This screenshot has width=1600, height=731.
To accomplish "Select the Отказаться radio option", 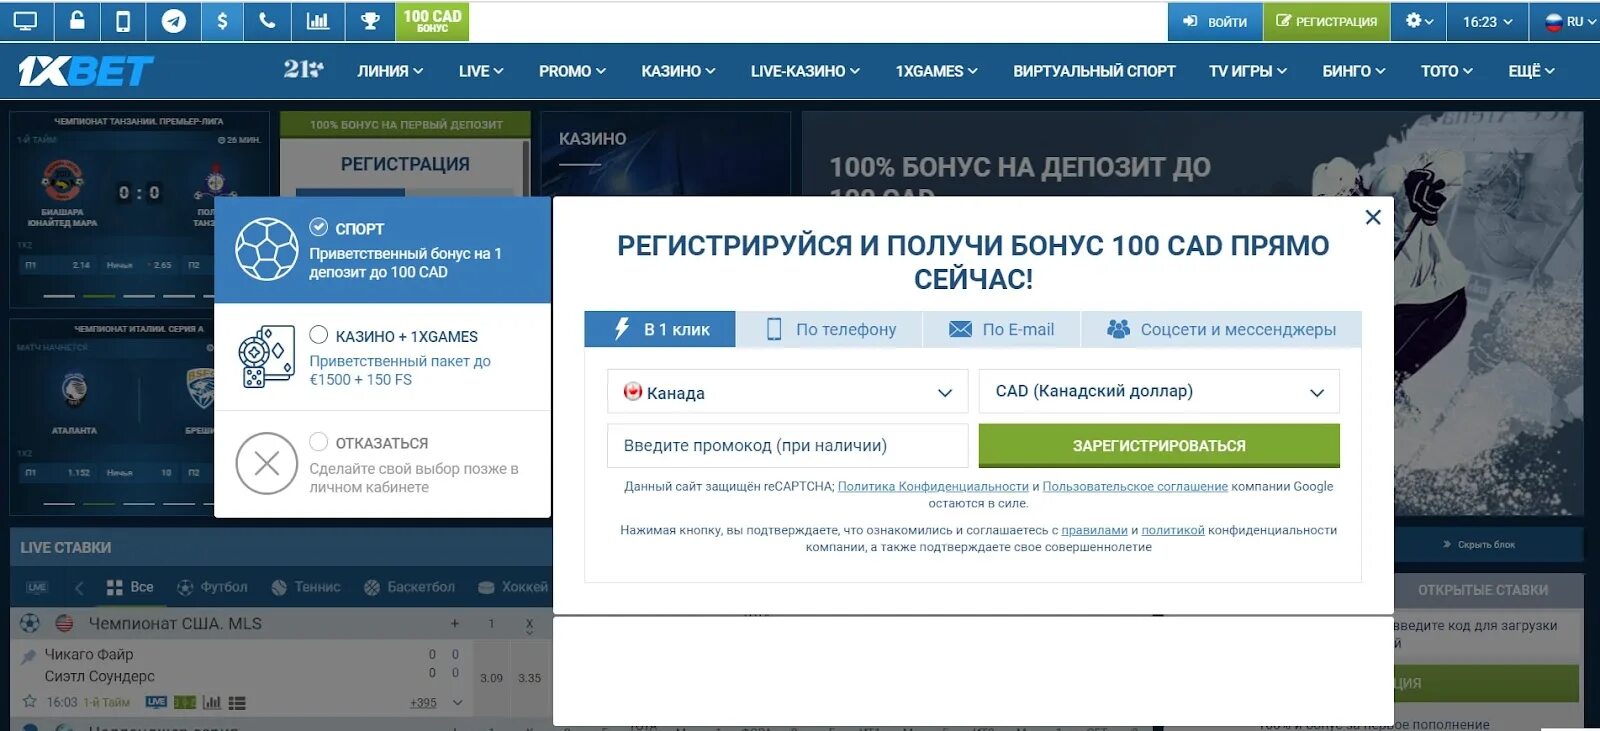I will coord(319,442).
